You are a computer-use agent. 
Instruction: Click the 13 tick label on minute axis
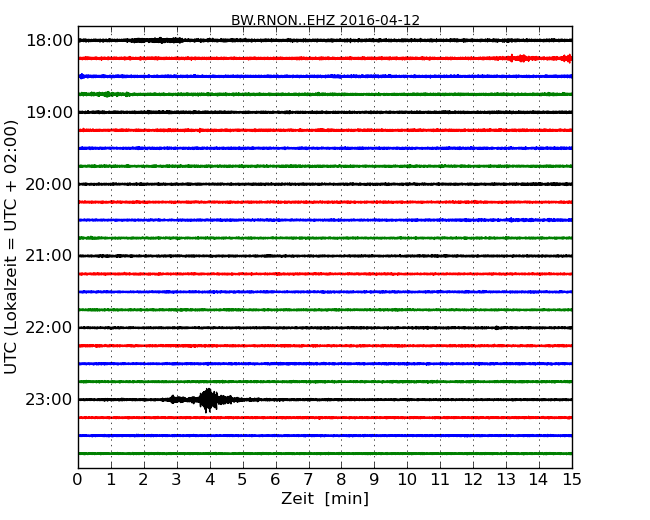(x=506, y=479)
